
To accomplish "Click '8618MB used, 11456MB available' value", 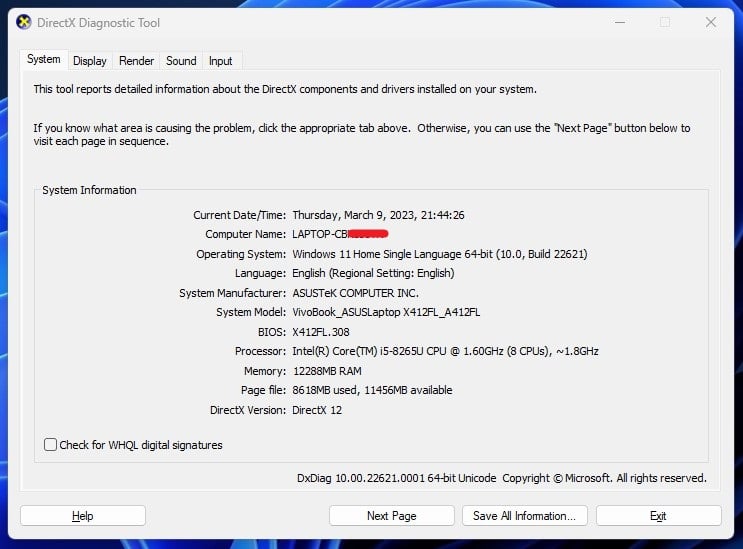I will 372,390.
